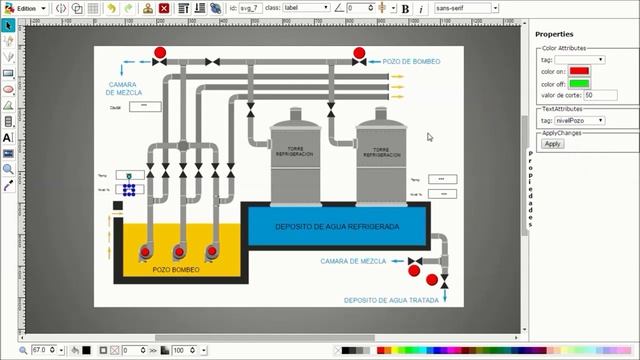
Task: Activate the Zoom magnifier tool
Action: pyautogui.click(x=8, y=169)
